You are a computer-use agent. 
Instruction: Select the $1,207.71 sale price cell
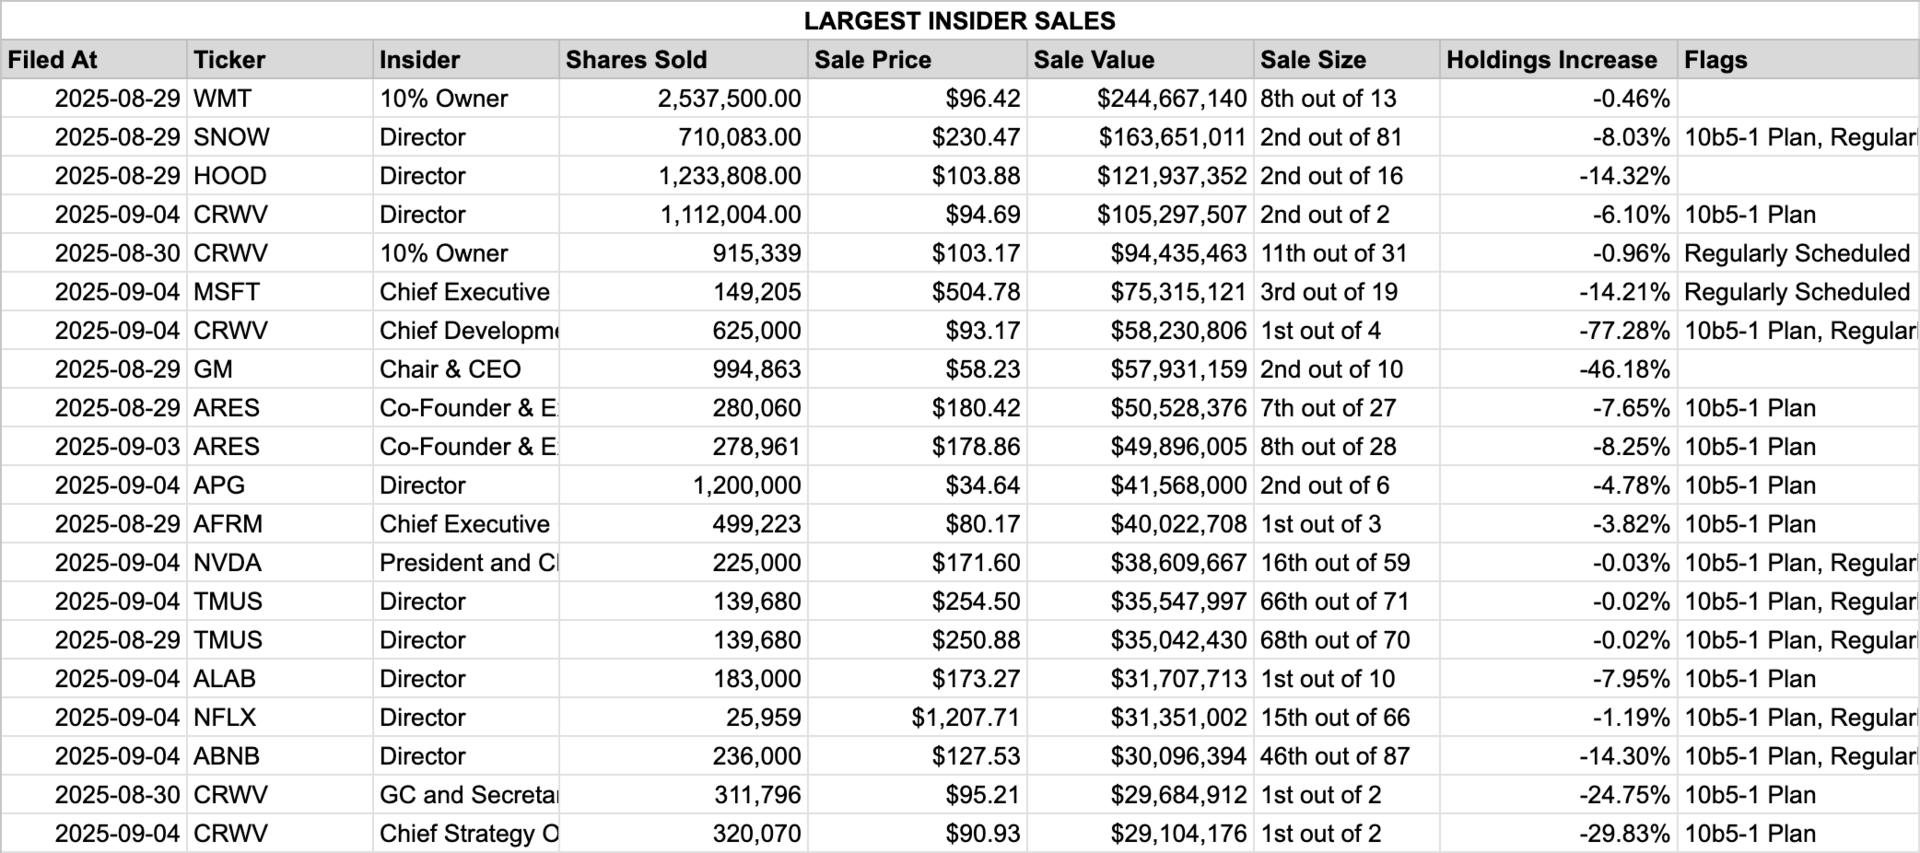coord(917,718)
